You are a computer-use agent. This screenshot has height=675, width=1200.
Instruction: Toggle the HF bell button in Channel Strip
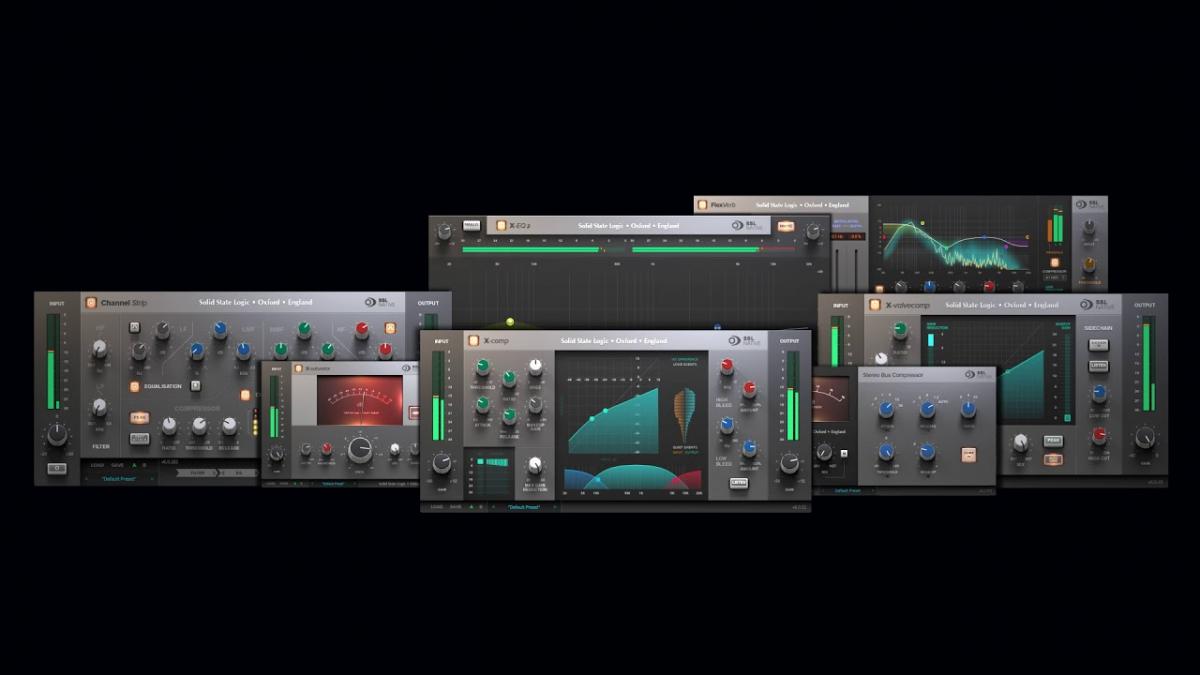pos(390,326)
